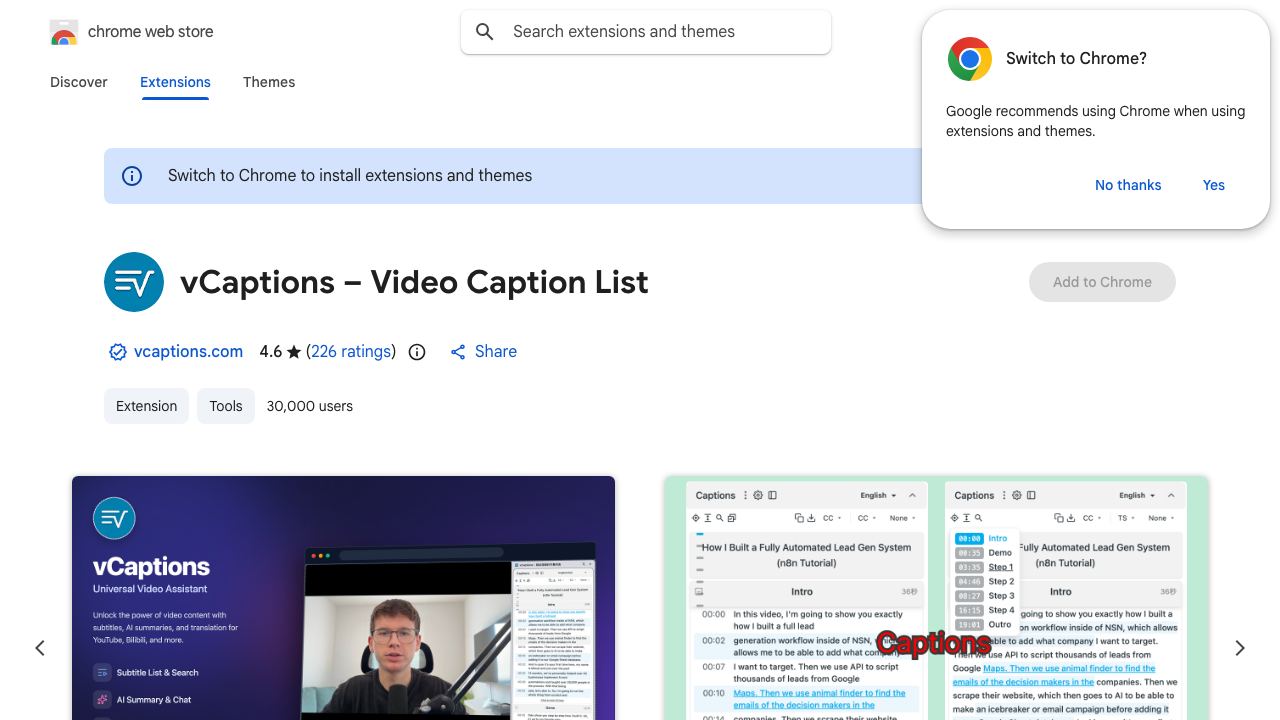Open the vcaptions.com publisher link

click(188, 351)
